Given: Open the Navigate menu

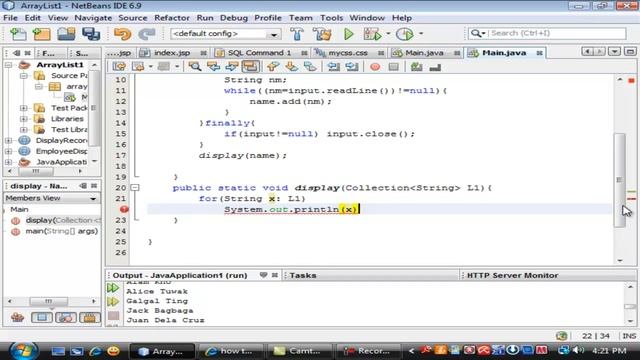Looking at the screenshot, I should (93, 18).
